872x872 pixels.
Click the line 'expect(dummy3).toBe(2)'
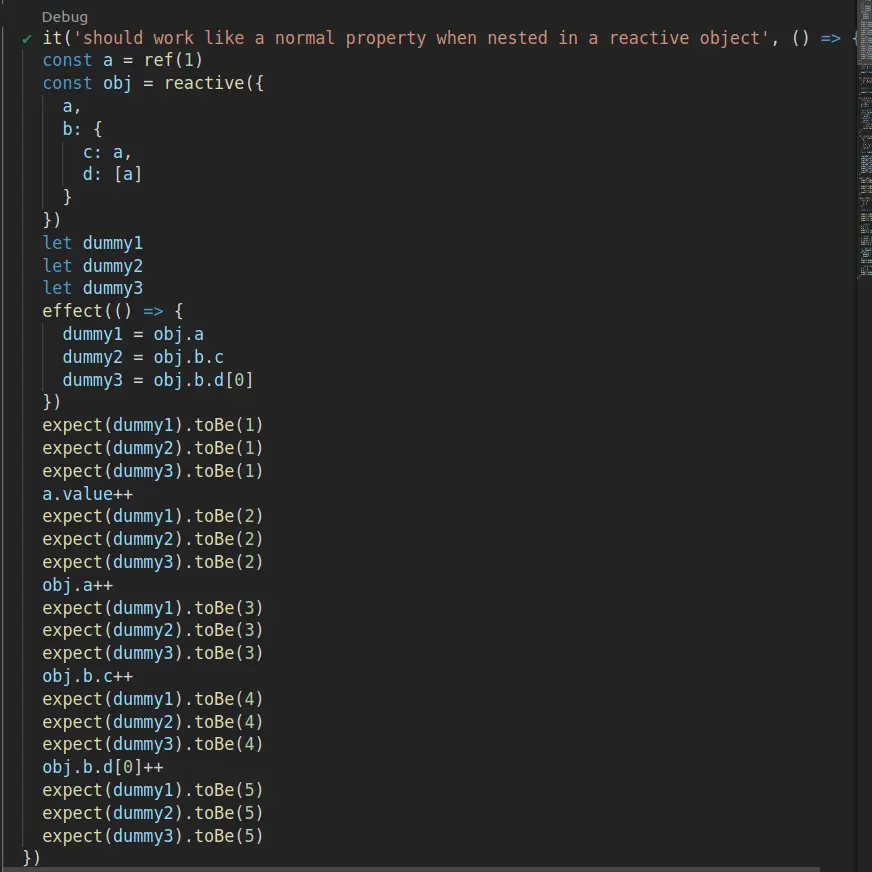[x=152, y=562]
